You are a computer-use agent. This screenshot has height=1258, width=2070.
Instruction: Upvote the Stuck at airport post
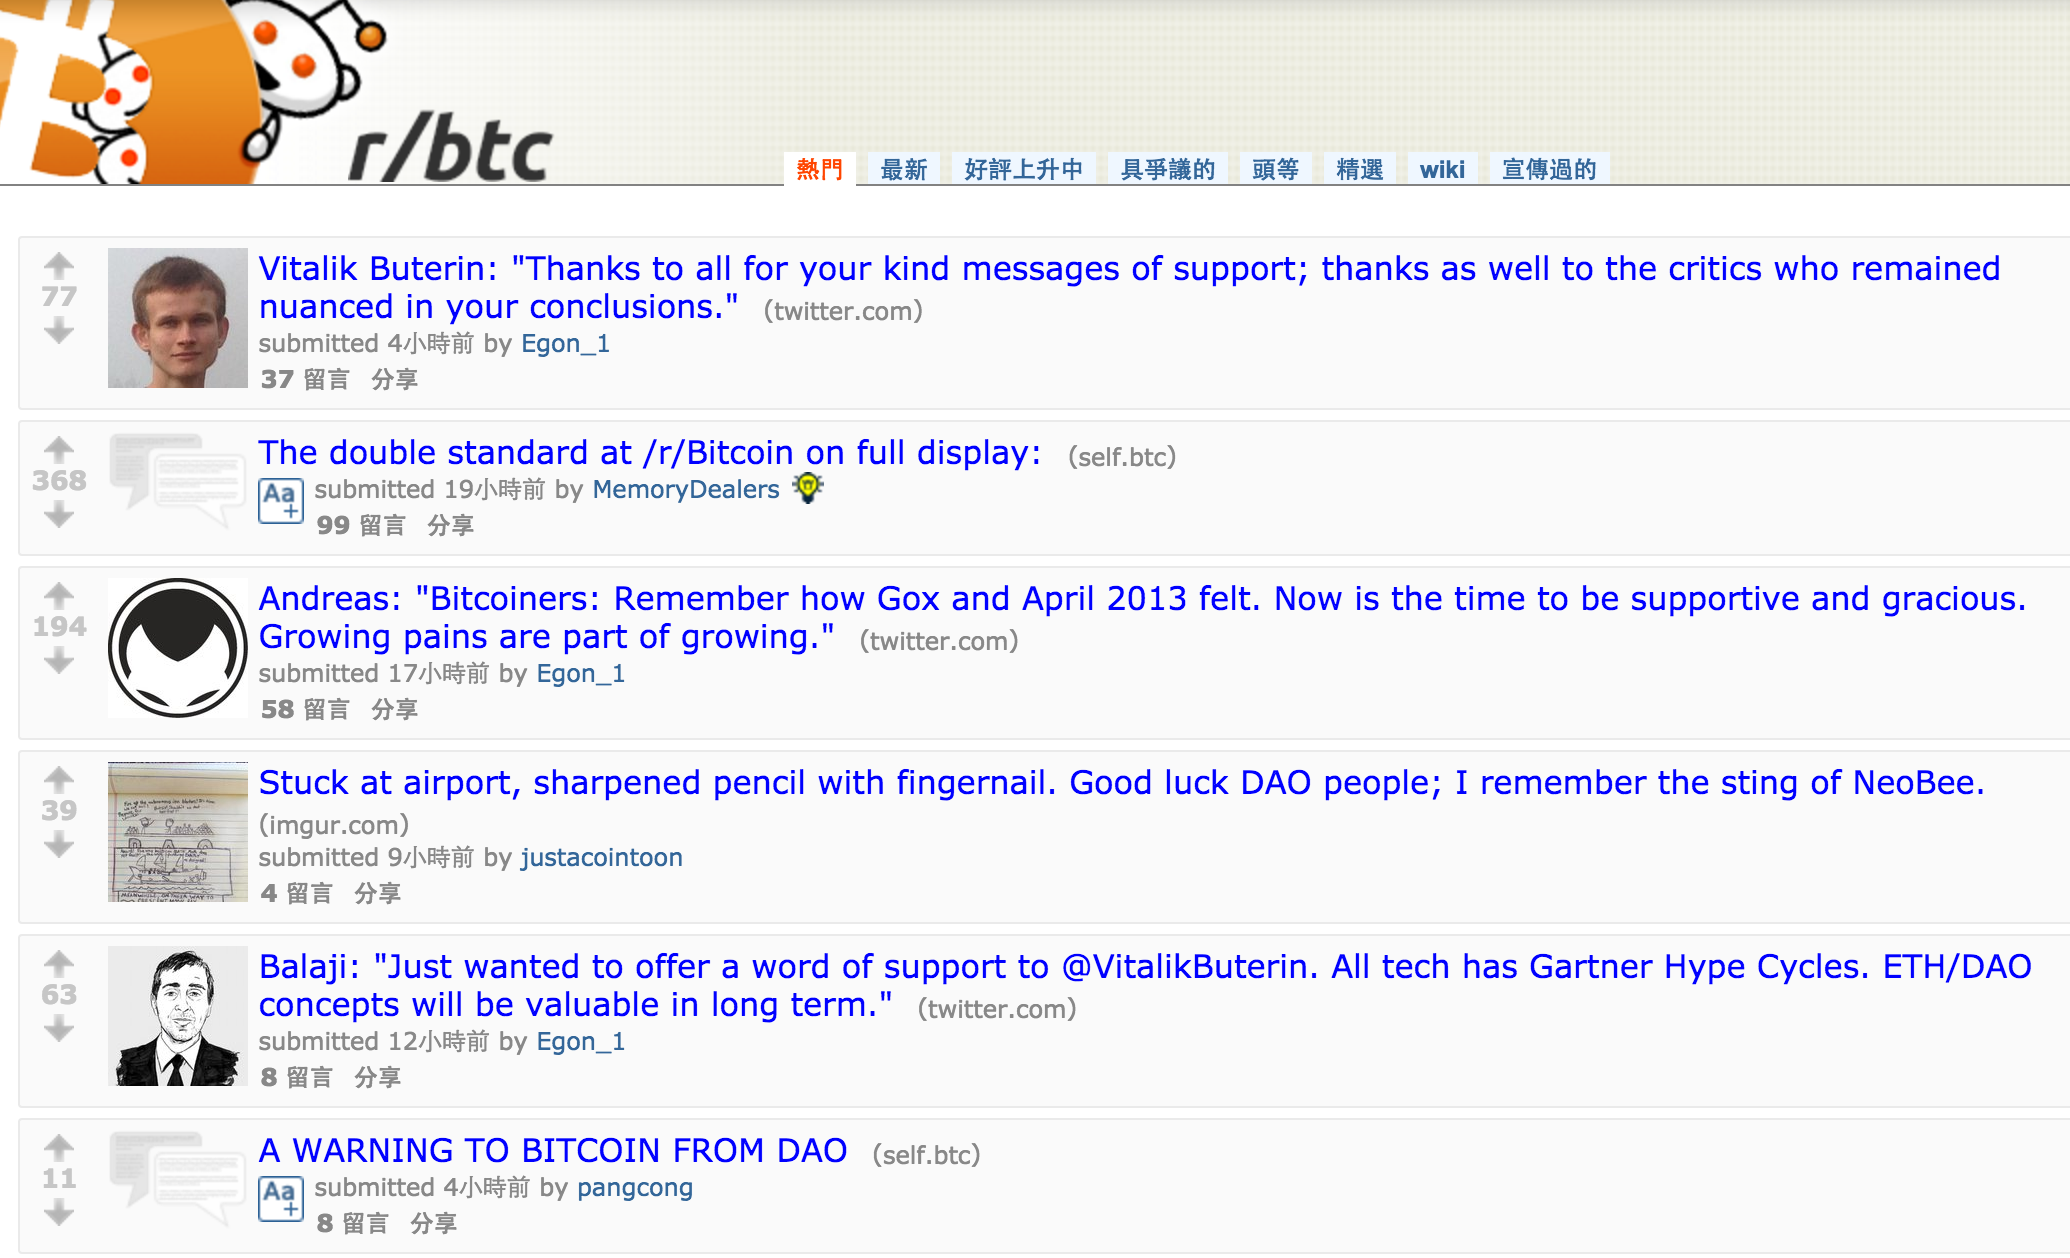point(59,779)
